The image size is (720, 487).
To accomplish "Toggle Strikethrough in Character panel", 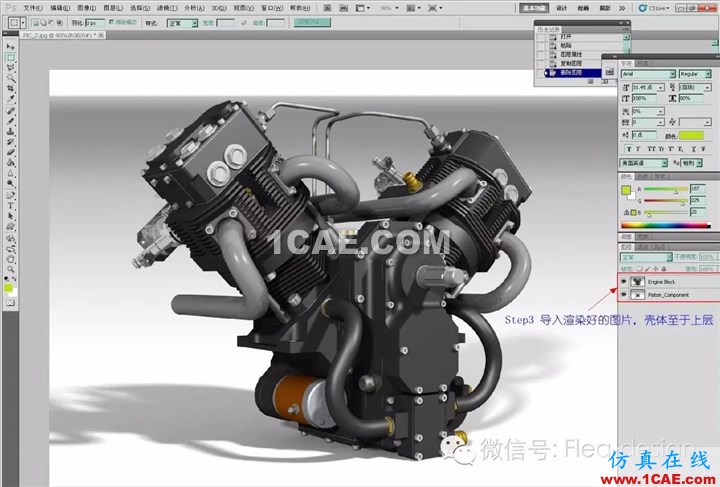I will [703, 149].
